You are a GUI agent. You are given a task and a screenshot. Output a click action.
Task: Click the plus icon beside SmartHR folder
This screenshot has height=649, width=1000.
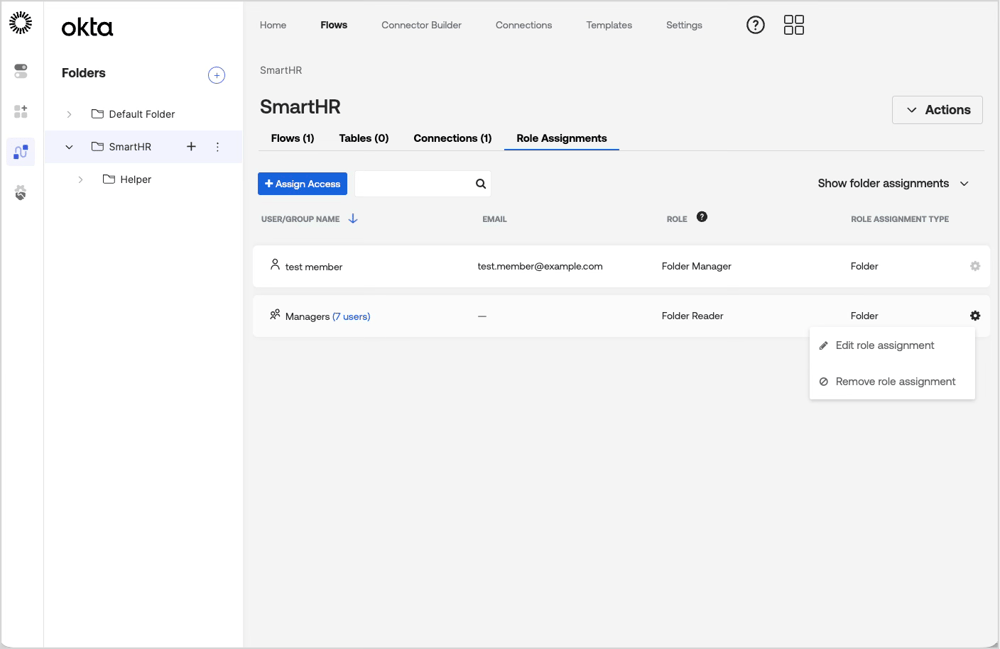[191, 147]
